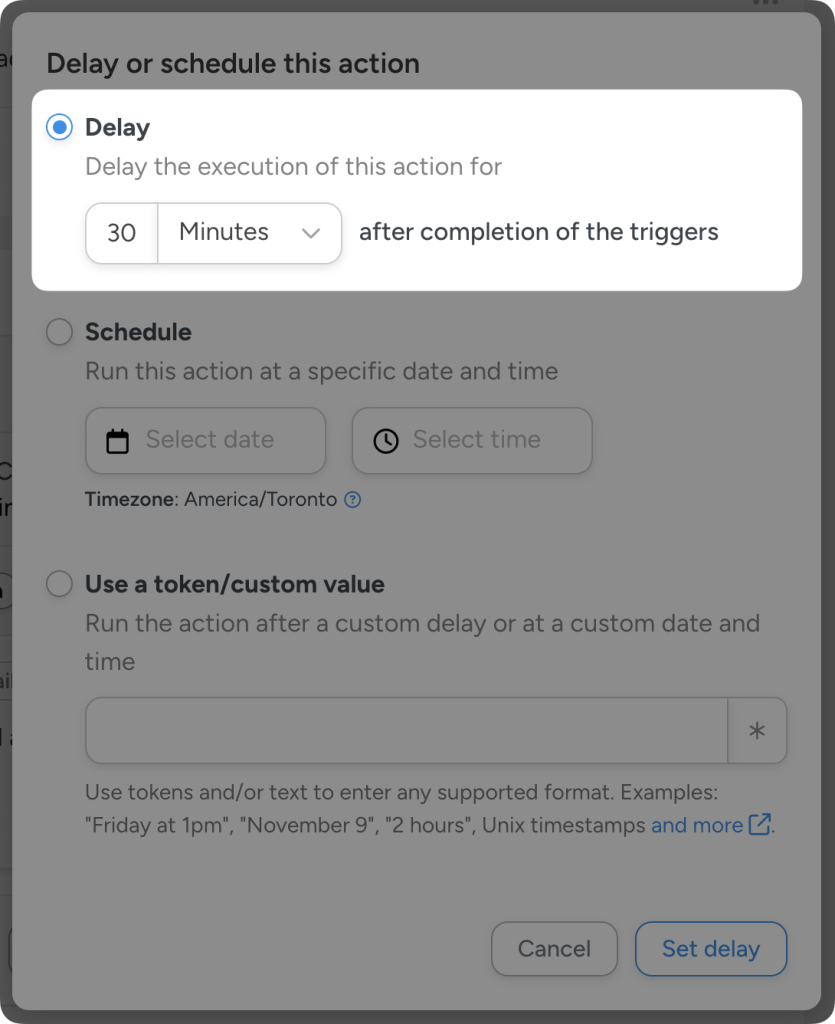The image size is (835, 1024).
Task: Open the Select date picker
Action: click(205, 440)
